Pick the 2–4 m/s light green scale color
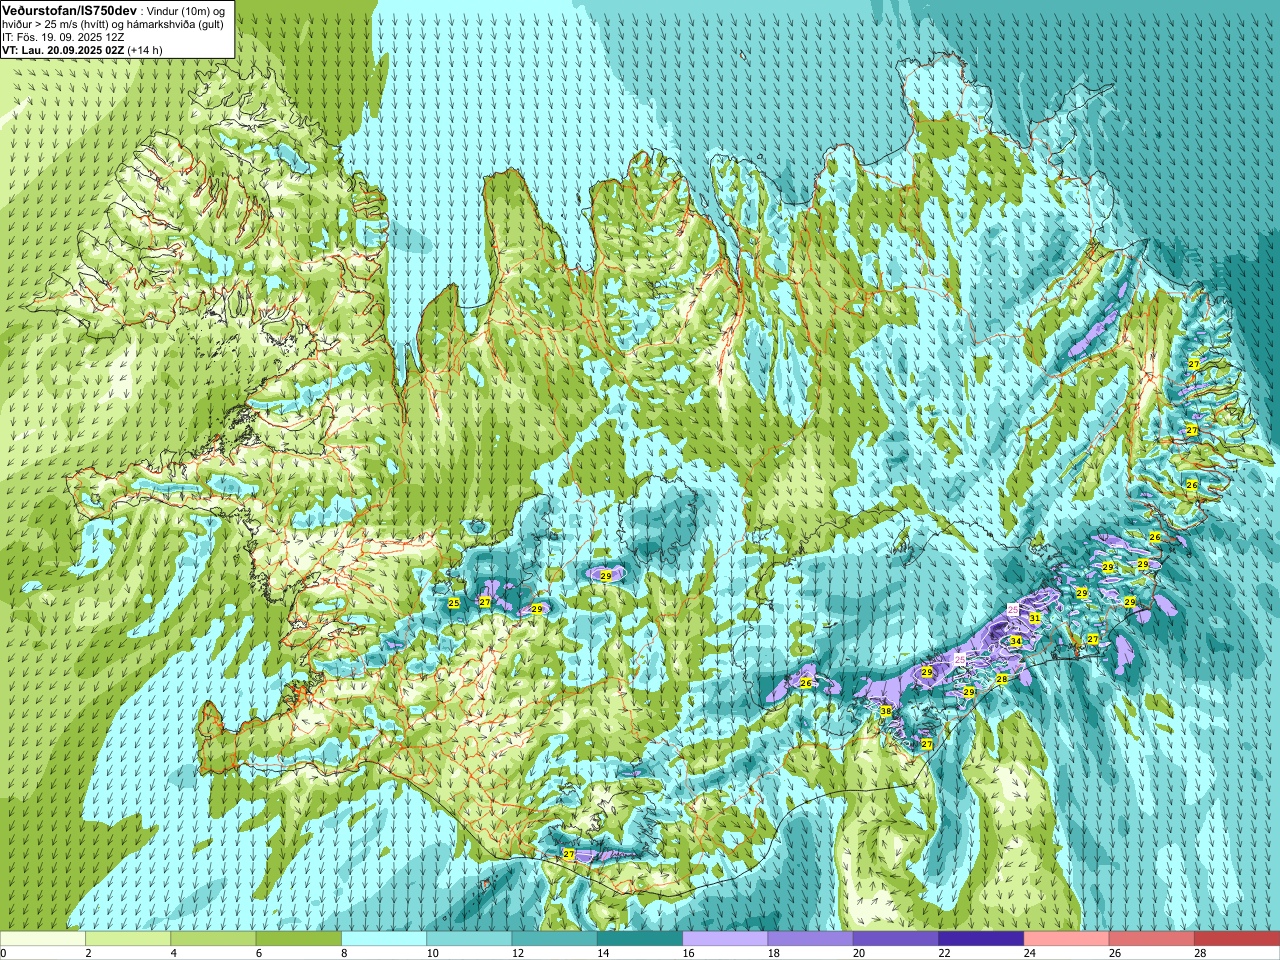1280x960 pixels. pos(128,939)
